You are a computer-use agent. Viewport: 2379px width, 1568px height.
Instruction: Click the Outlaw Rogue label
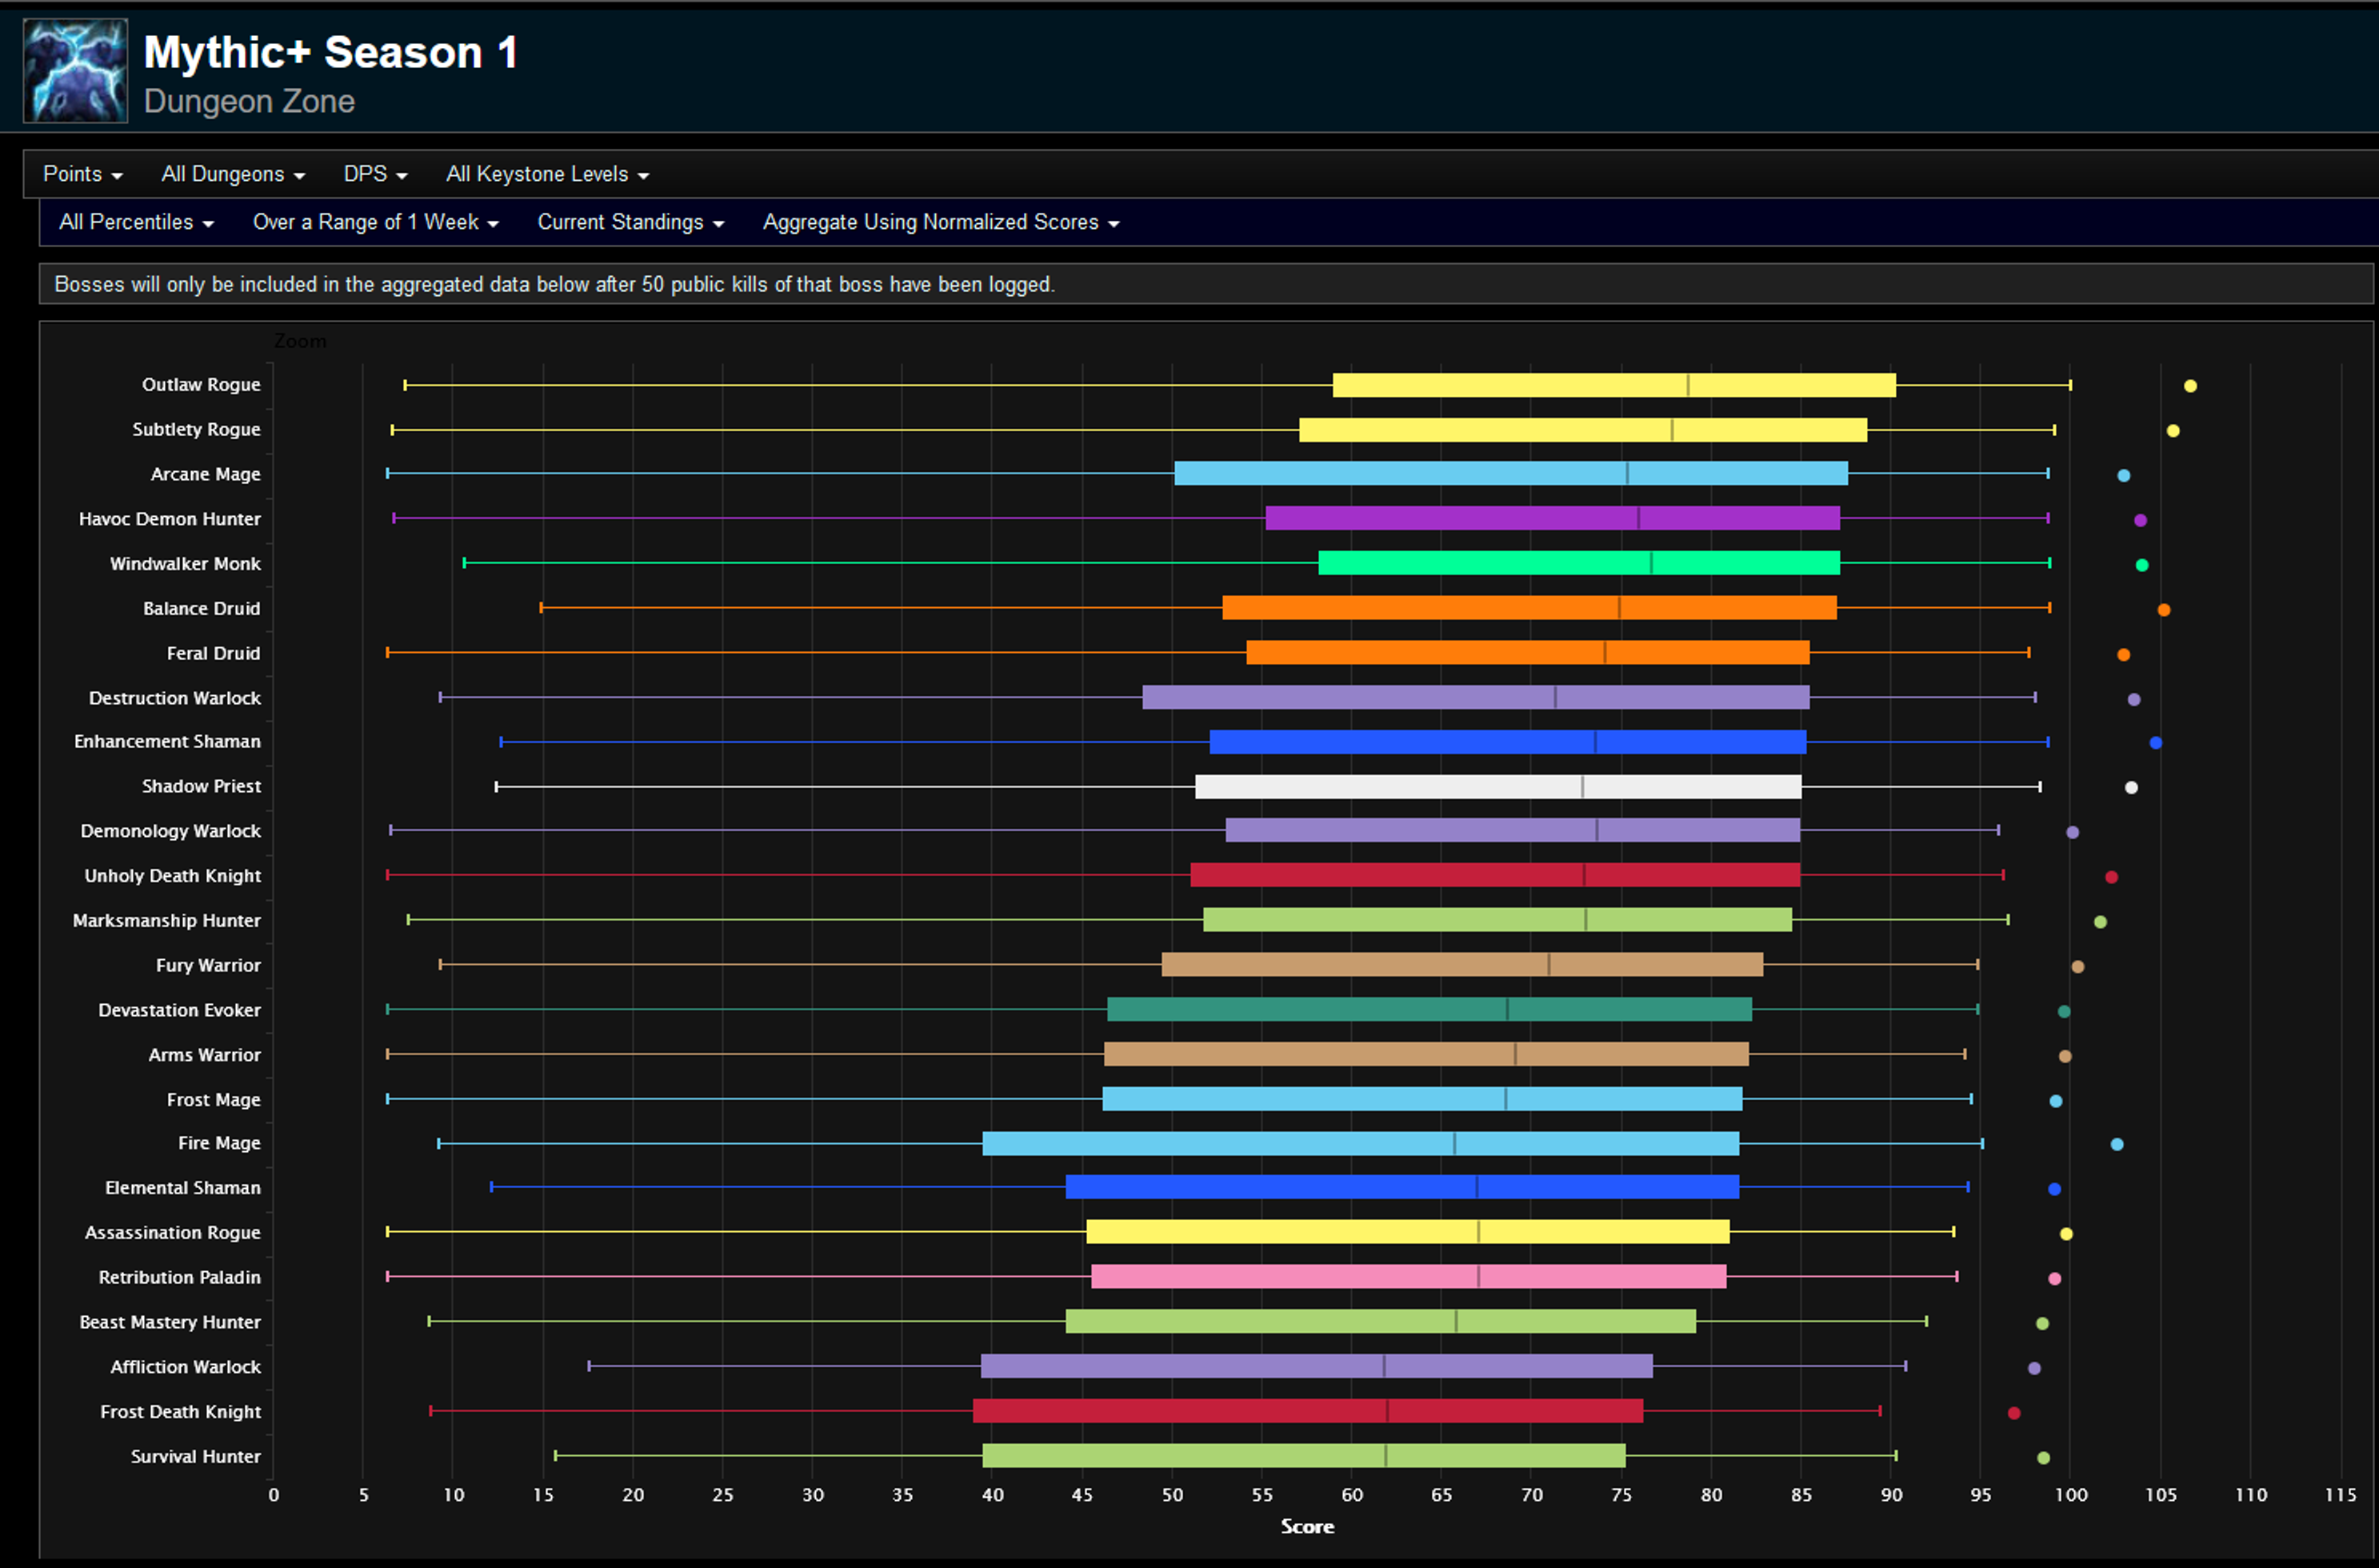(201, 385)
